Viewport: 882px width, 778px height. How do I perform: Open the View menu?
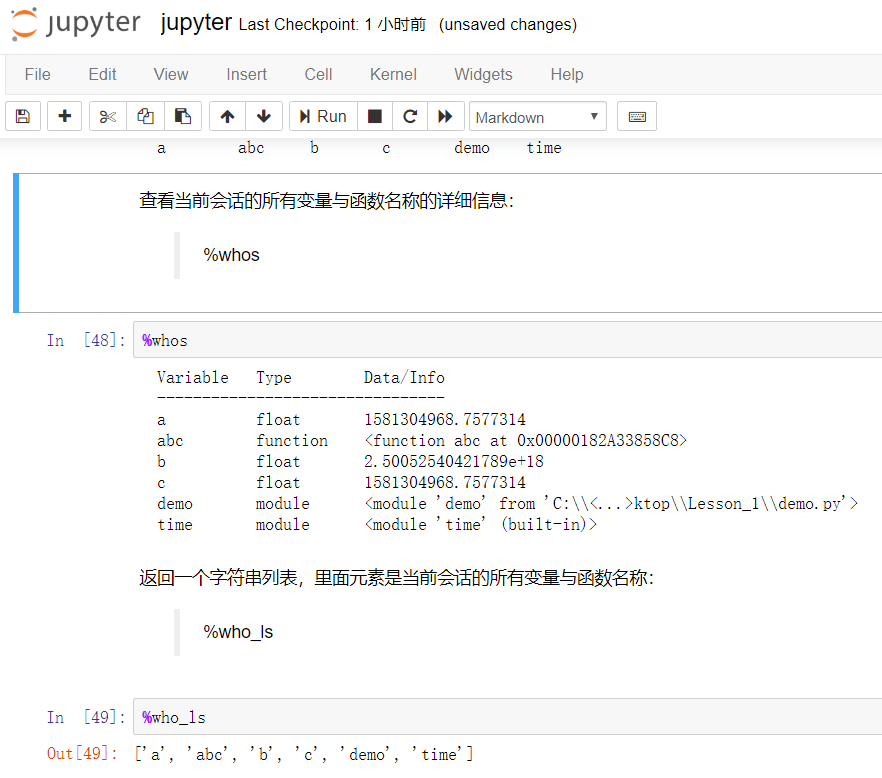tap(171, 74)
